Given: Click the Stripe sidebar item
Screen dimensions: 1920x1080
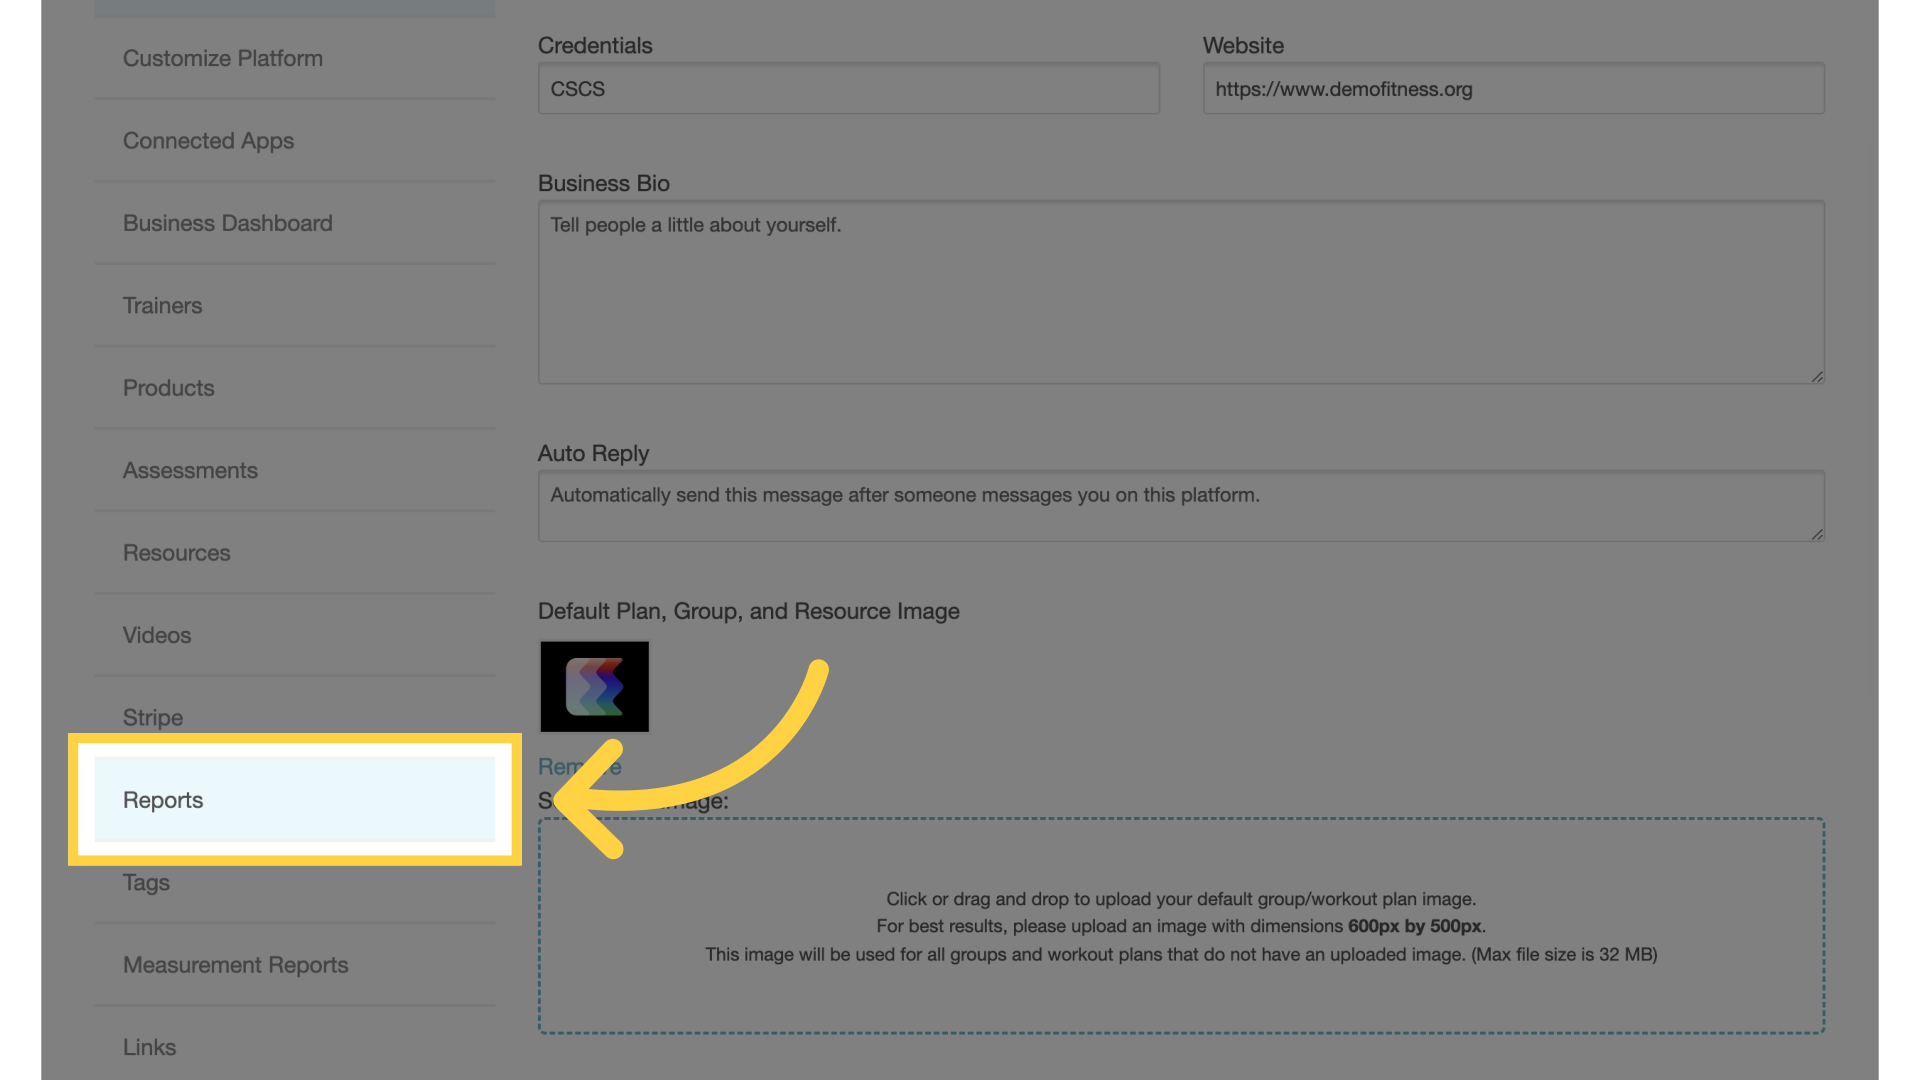Looking at the screenshot, I should (x=153, y=717).
